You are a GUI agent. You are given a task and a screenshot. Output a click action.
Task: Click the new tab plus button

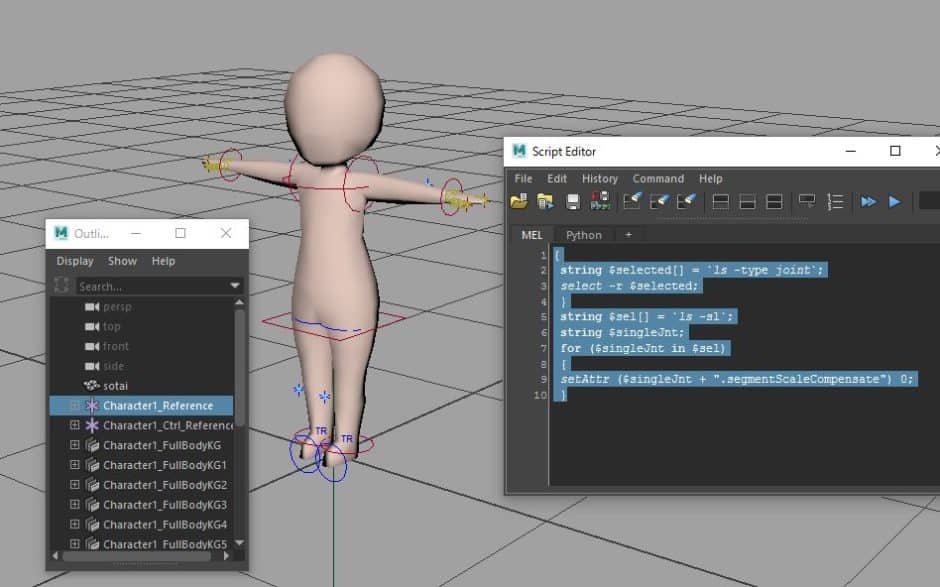(627, 234)
